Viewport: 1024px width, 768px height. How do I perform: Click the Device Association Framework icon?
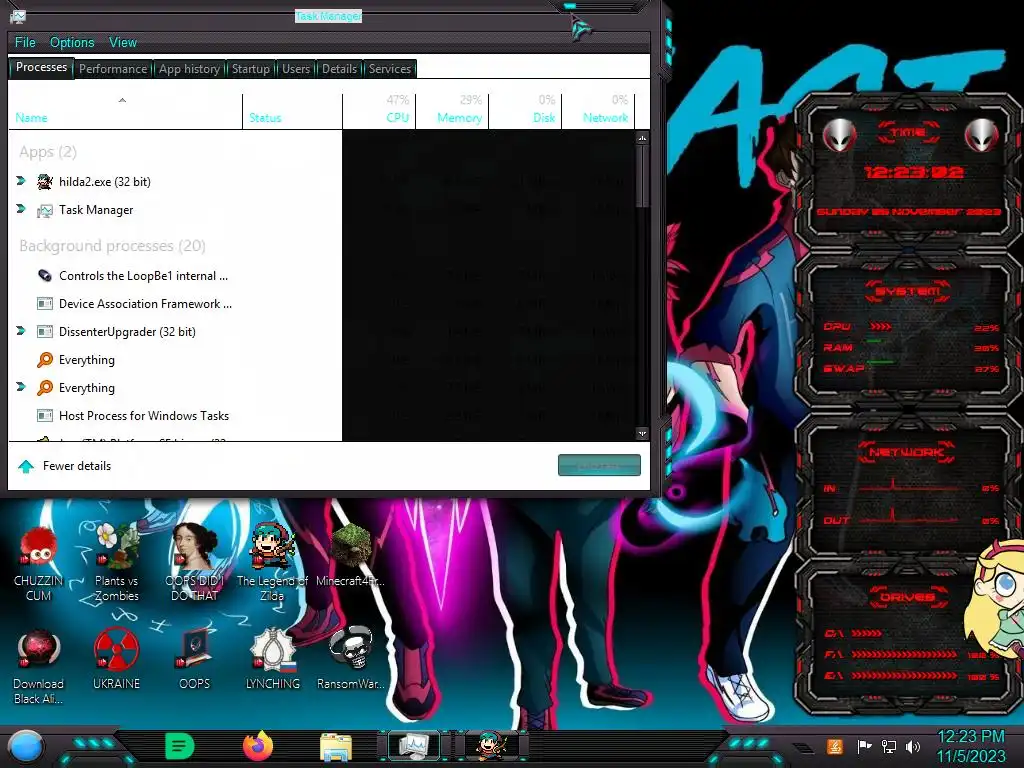[44, 304]
